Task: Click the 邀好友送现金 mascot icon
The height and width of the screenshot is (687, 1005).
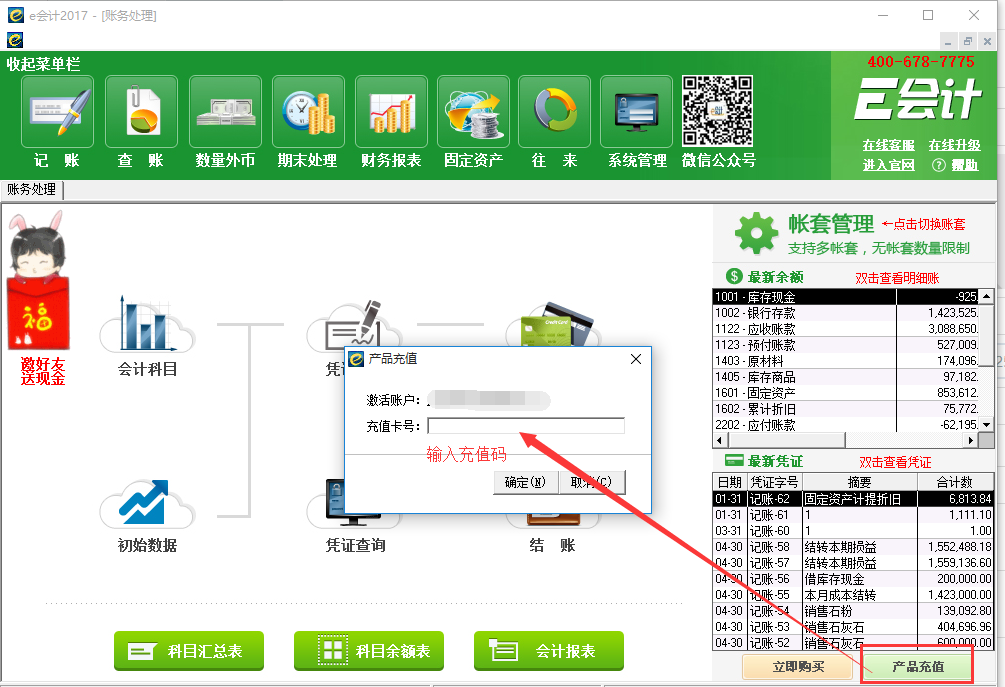Action: click(x=38, y=282)
